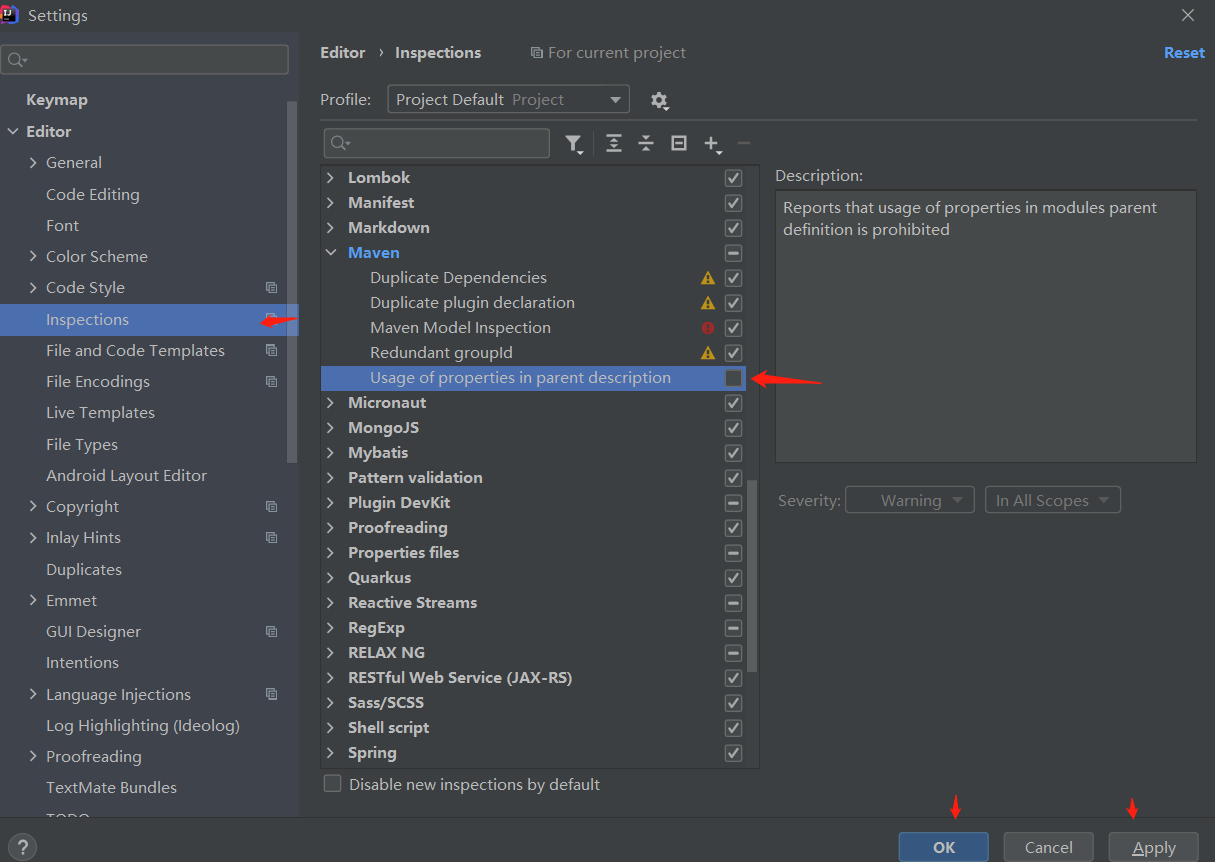
Task: Open Log Highlighting (Ideolog) settings
Action: (x=143, y=726)
